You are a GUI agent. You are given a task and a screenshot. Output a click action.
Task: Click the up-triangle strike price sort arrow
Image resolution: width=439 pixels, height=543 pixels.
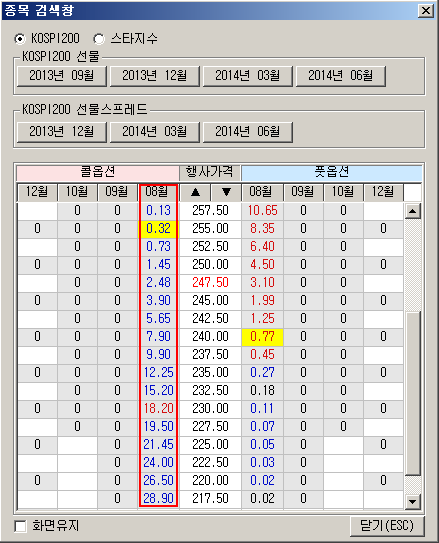(195, 192)
